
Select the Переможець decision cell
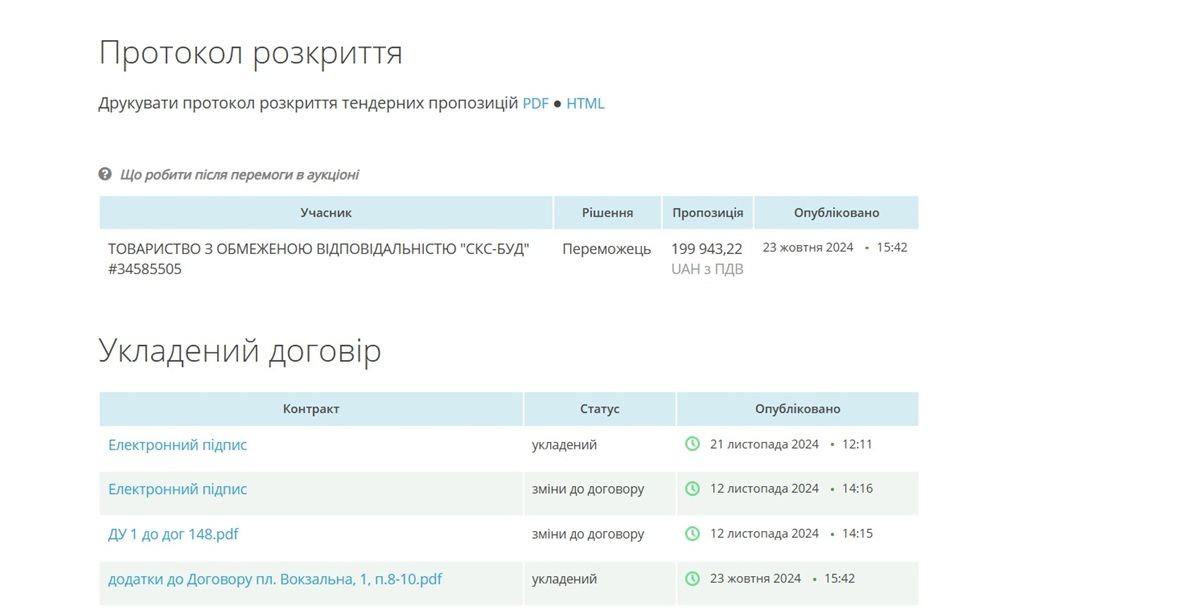click(x=605, y=249)
